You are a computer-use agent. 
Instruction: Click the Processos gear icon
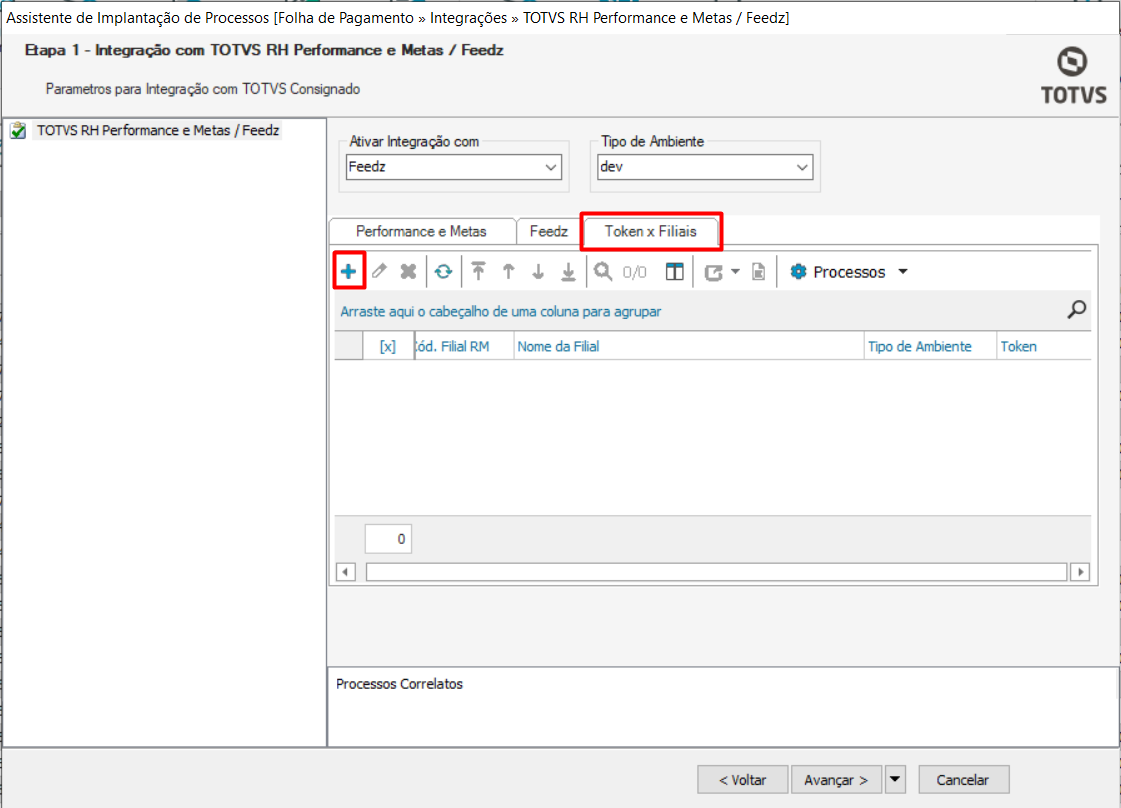[x=798, y=271]
